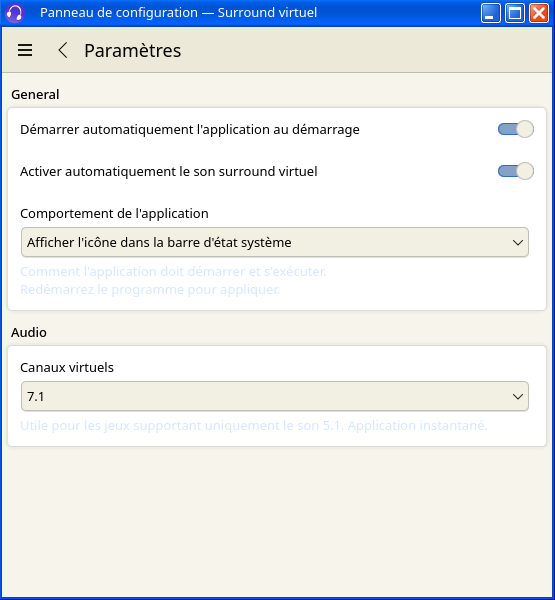Minimize the Surround virtuel window
This screenshot has width=555, height=600.
point(490,13)
